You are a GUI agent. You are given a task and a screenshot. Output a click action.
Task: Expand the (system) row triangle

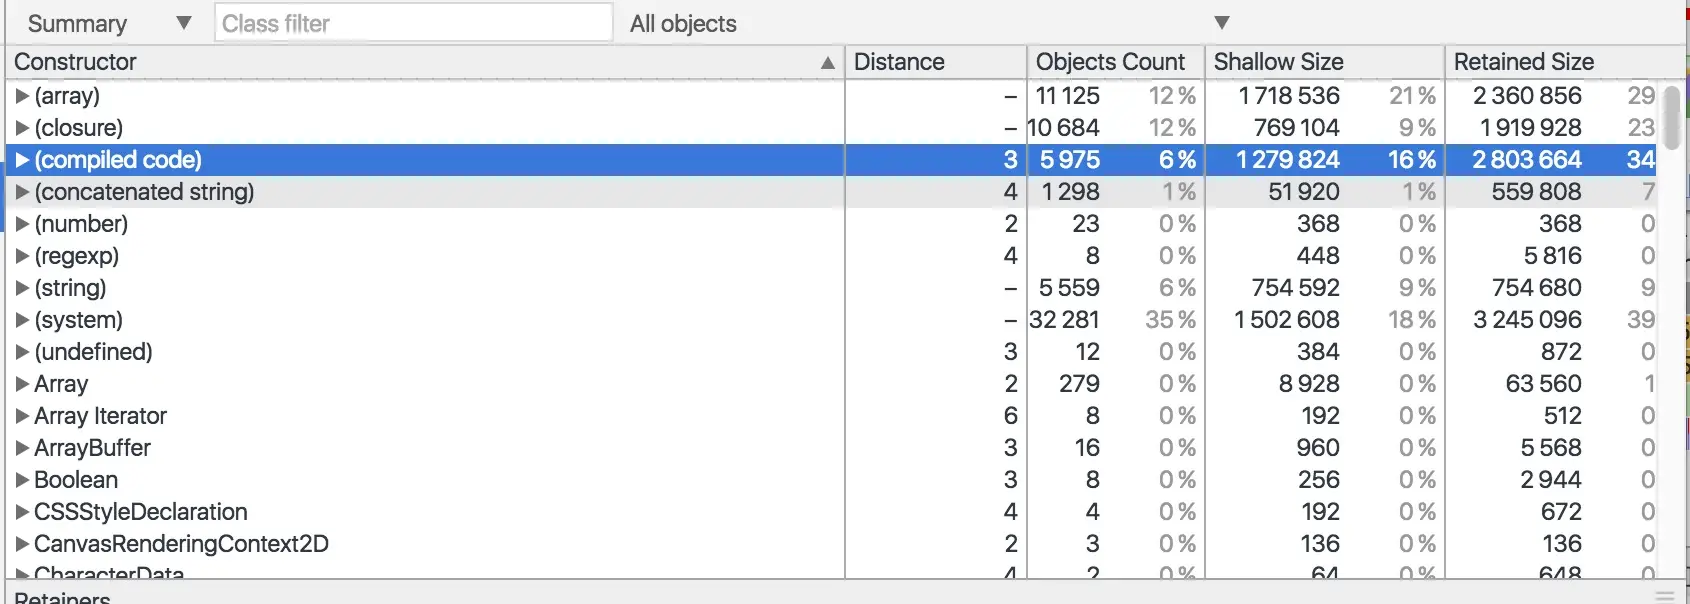click(x=22, y=320)
